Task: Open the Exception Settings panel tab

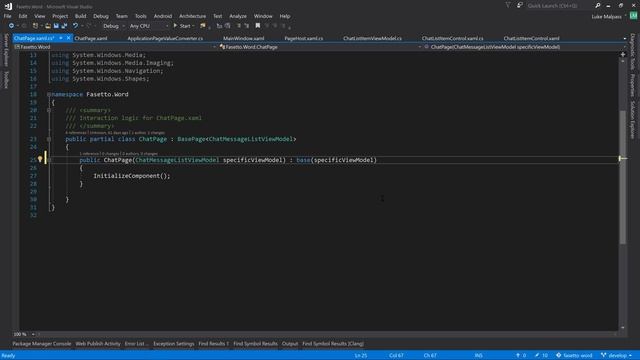Action: [x=174, y=344]
